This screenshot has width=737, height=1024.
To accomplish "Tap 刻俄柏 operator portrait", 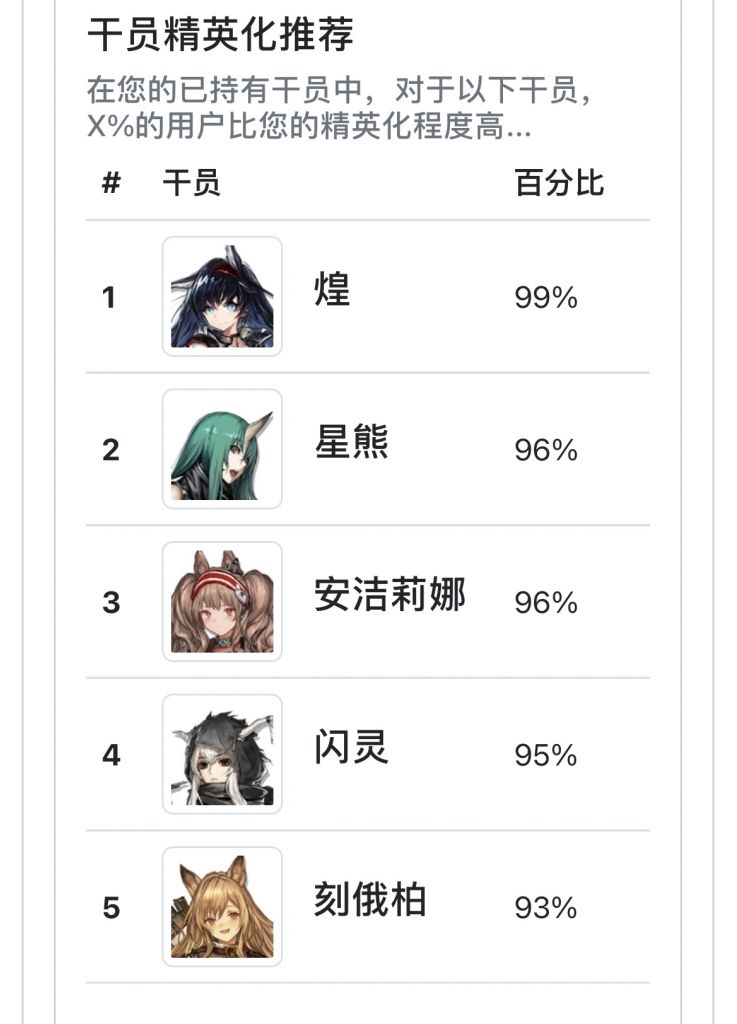I will 222,907.
